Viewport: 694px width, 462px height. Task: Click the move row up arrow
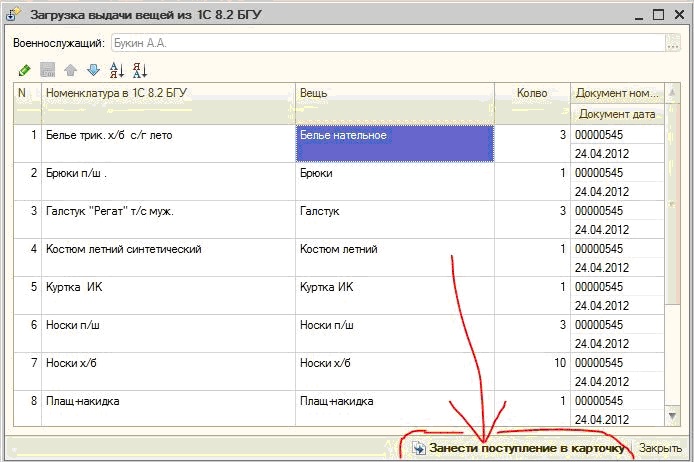(x=70, y=70)
